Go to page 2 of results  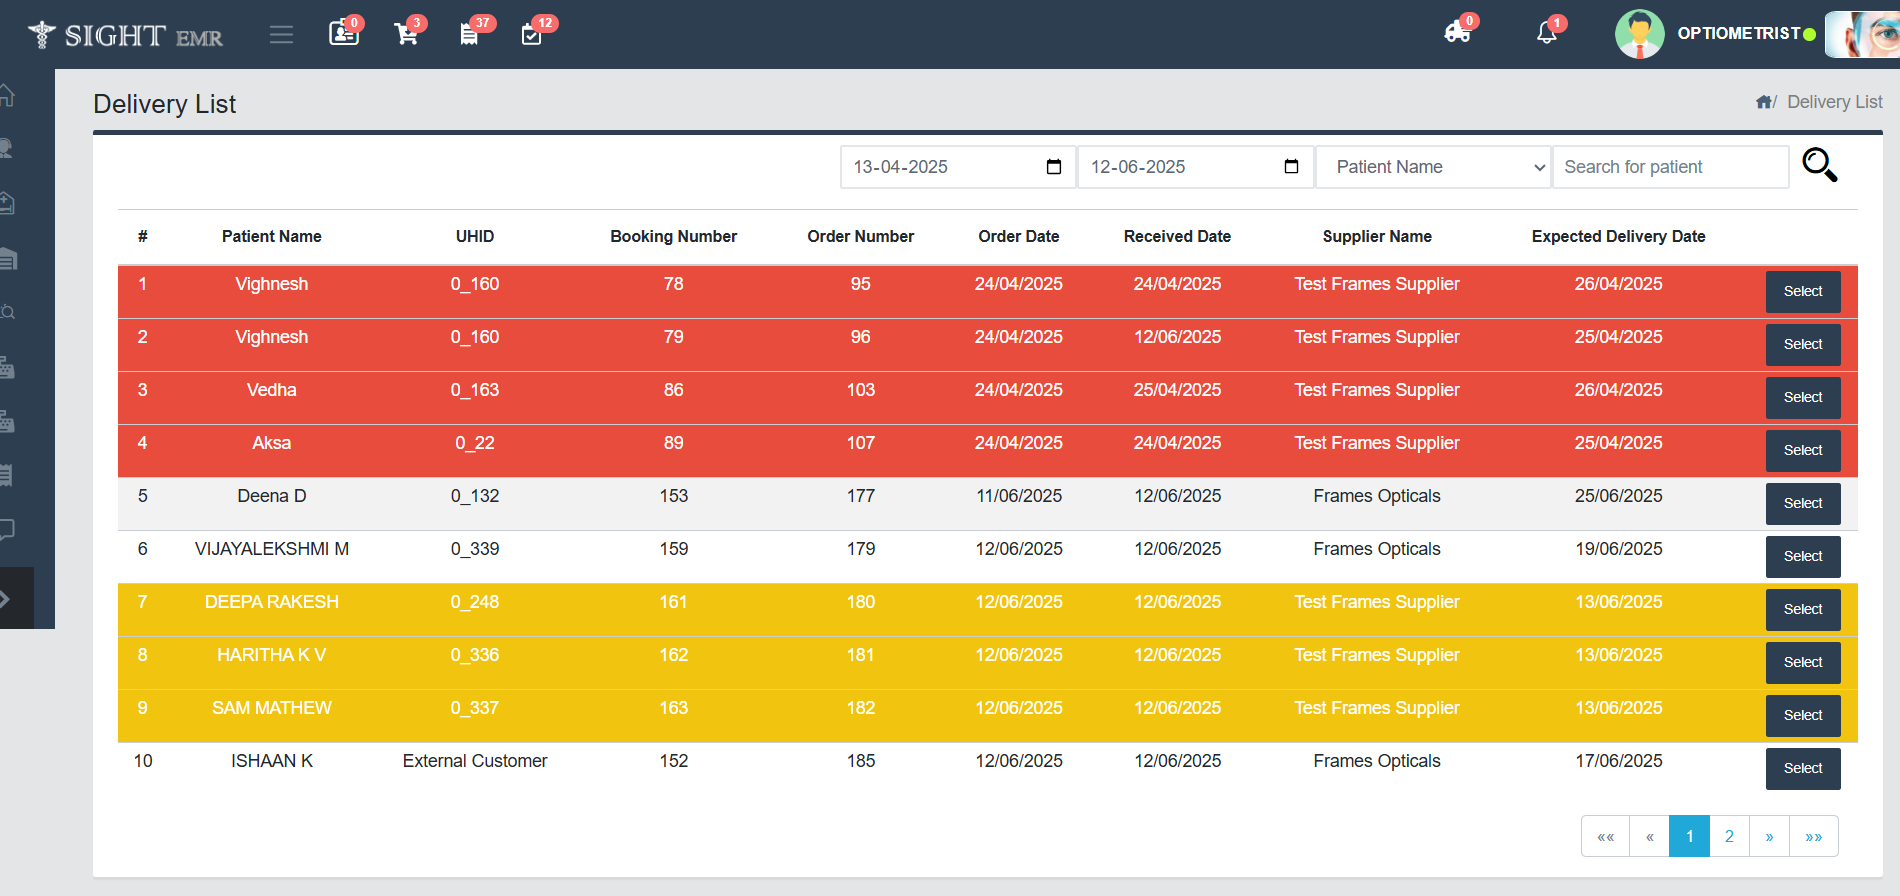[1729, 836]
